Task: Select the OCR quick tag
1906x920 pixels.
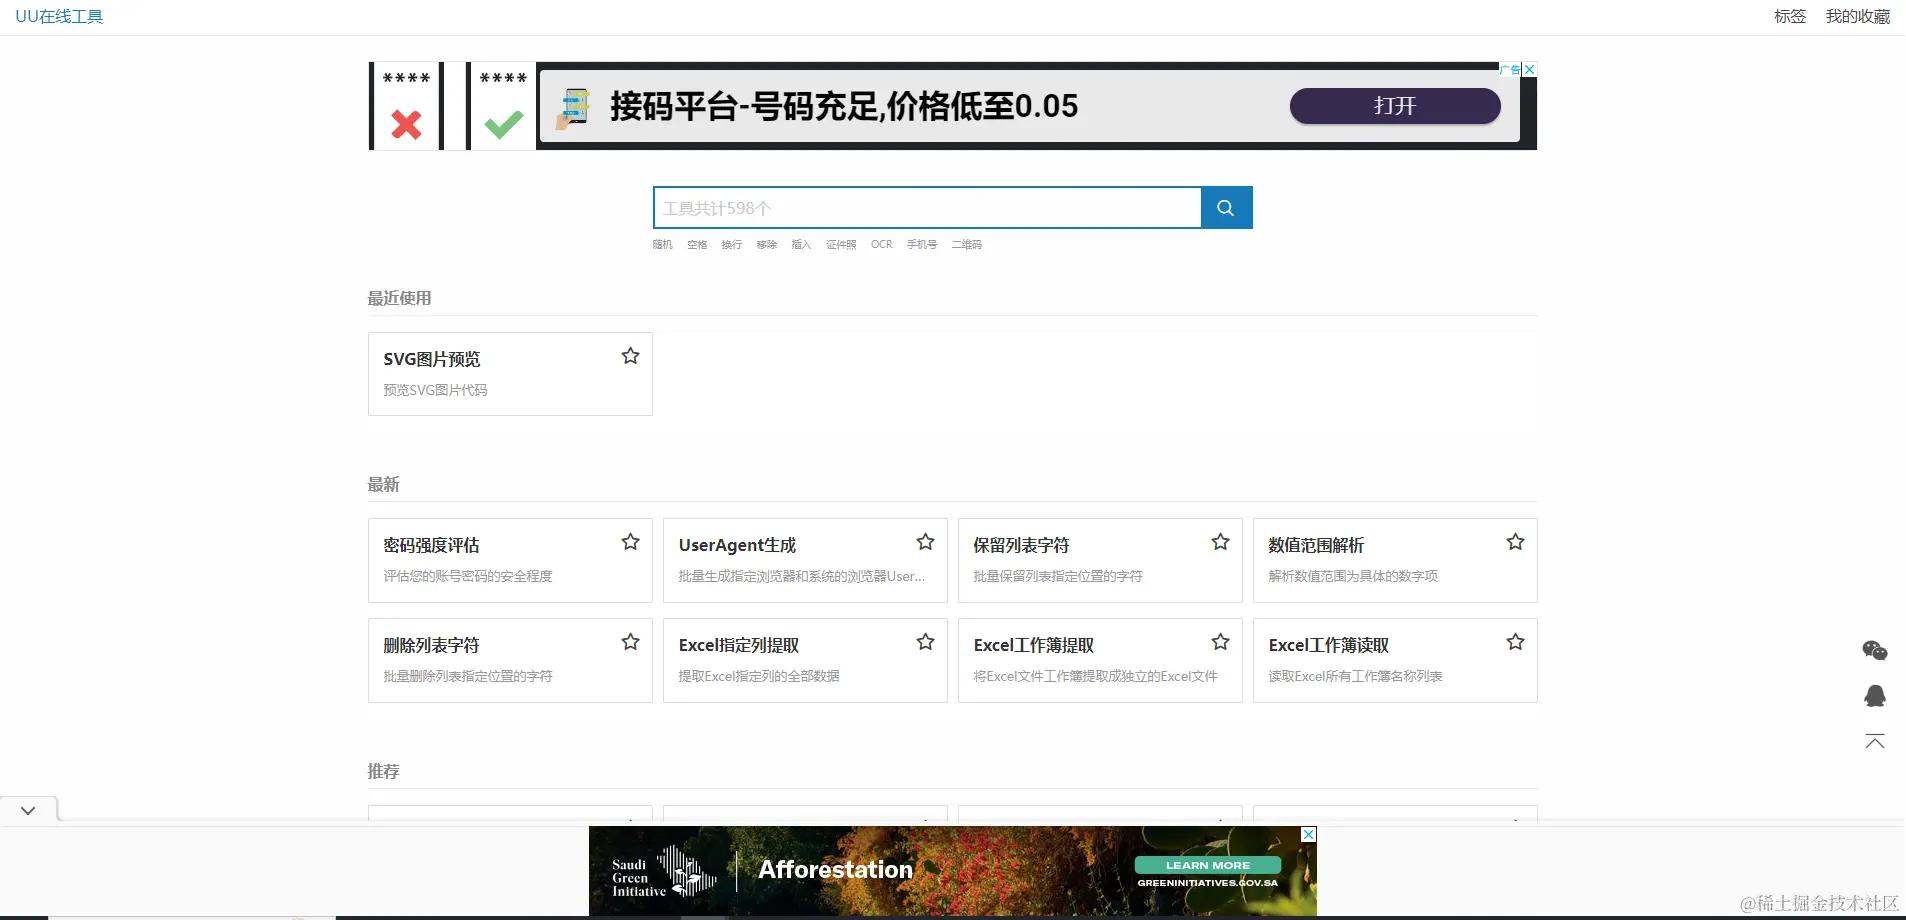Action: [x=881, y=244]
